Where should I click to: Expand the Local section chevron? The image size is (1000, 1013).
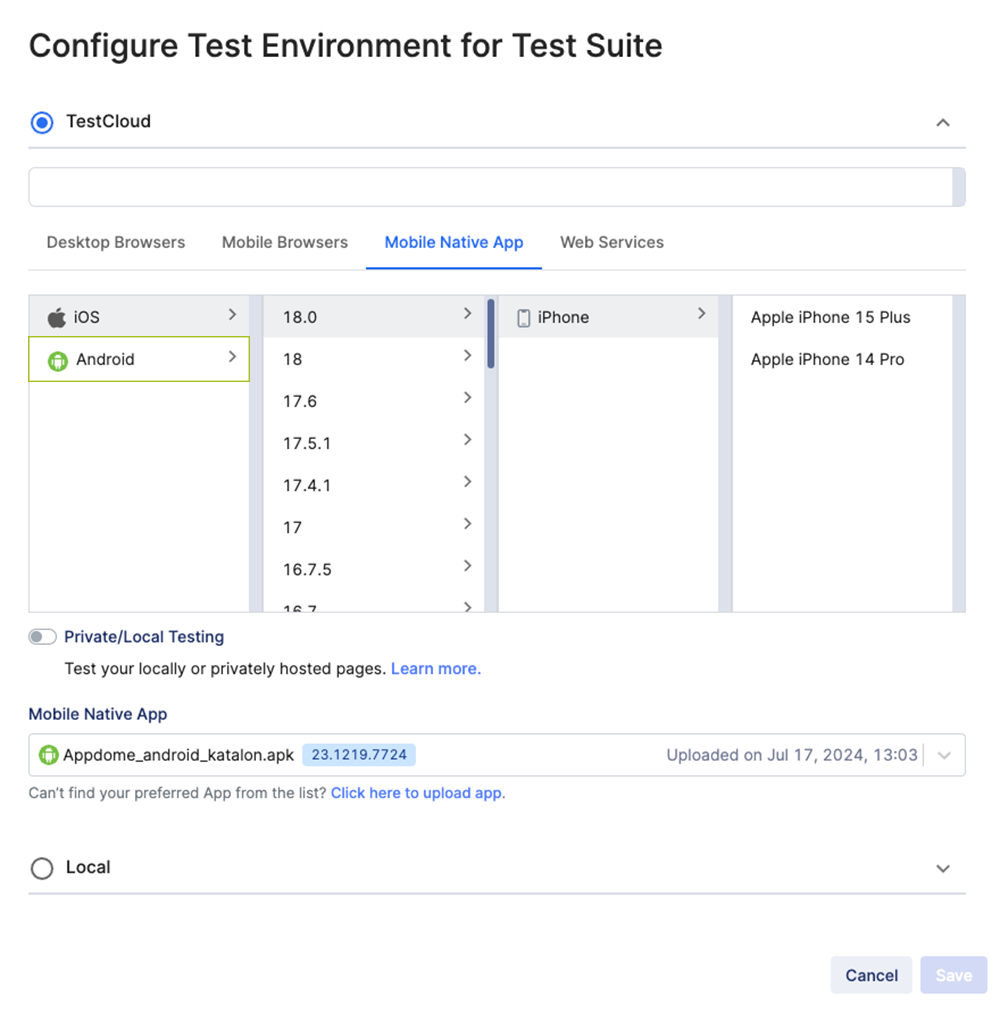tap(942, 868)
